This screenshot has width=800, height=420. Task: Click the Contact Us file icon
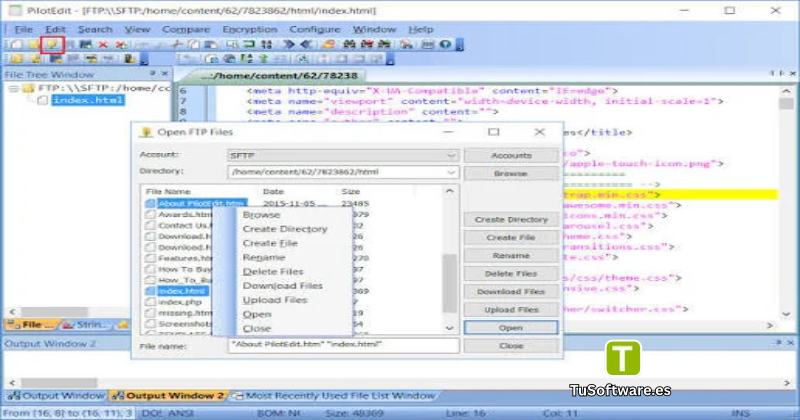coord(150,226)
